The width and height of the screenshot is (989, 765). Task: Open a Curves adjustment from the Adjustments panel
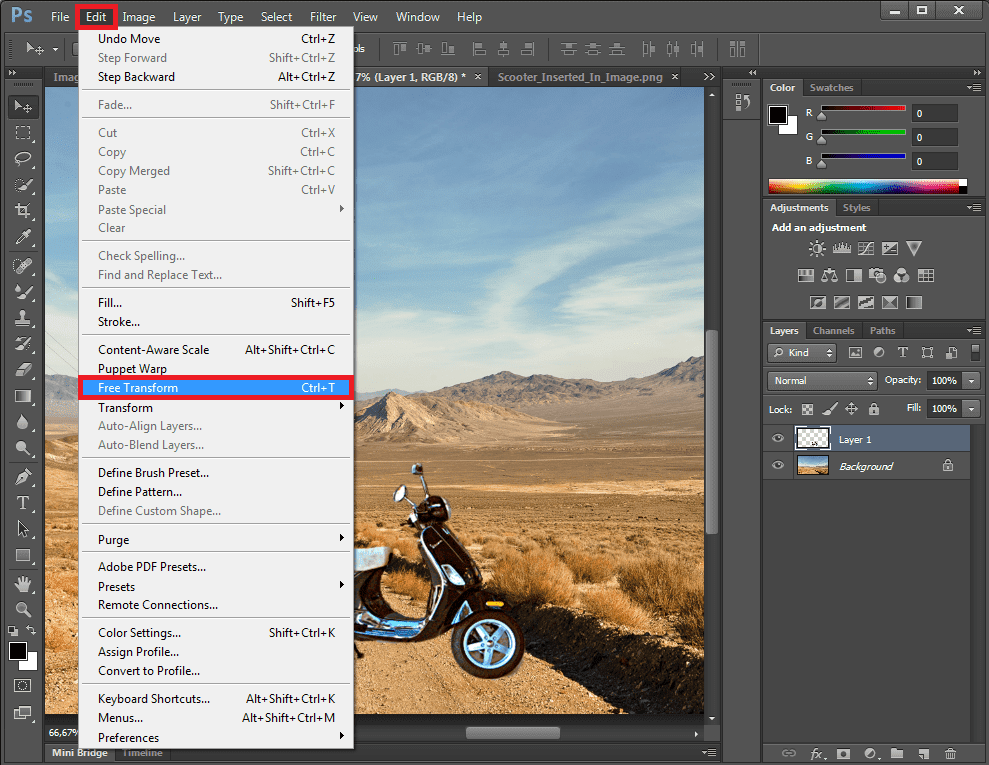click(x=866, y=249)
